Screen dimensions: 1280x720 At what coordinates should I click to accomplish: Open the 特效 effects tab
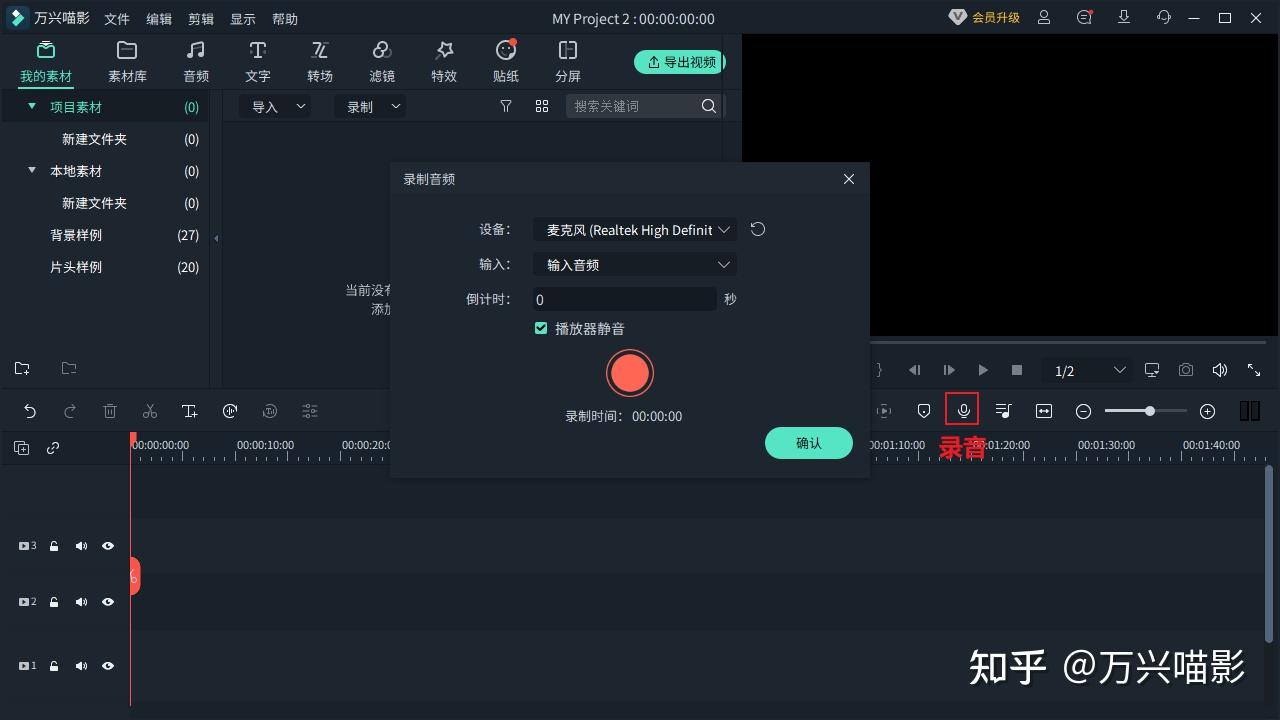444,62
